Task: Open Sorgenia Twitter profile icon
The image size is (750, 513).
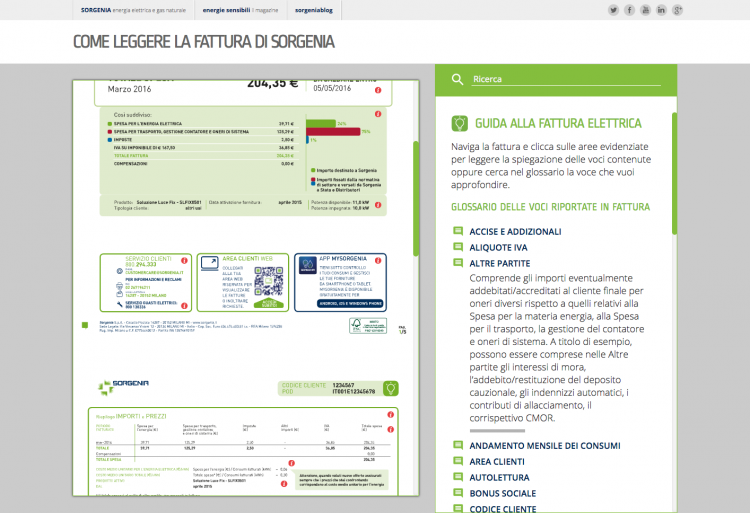Action: [x=613, y=10]
